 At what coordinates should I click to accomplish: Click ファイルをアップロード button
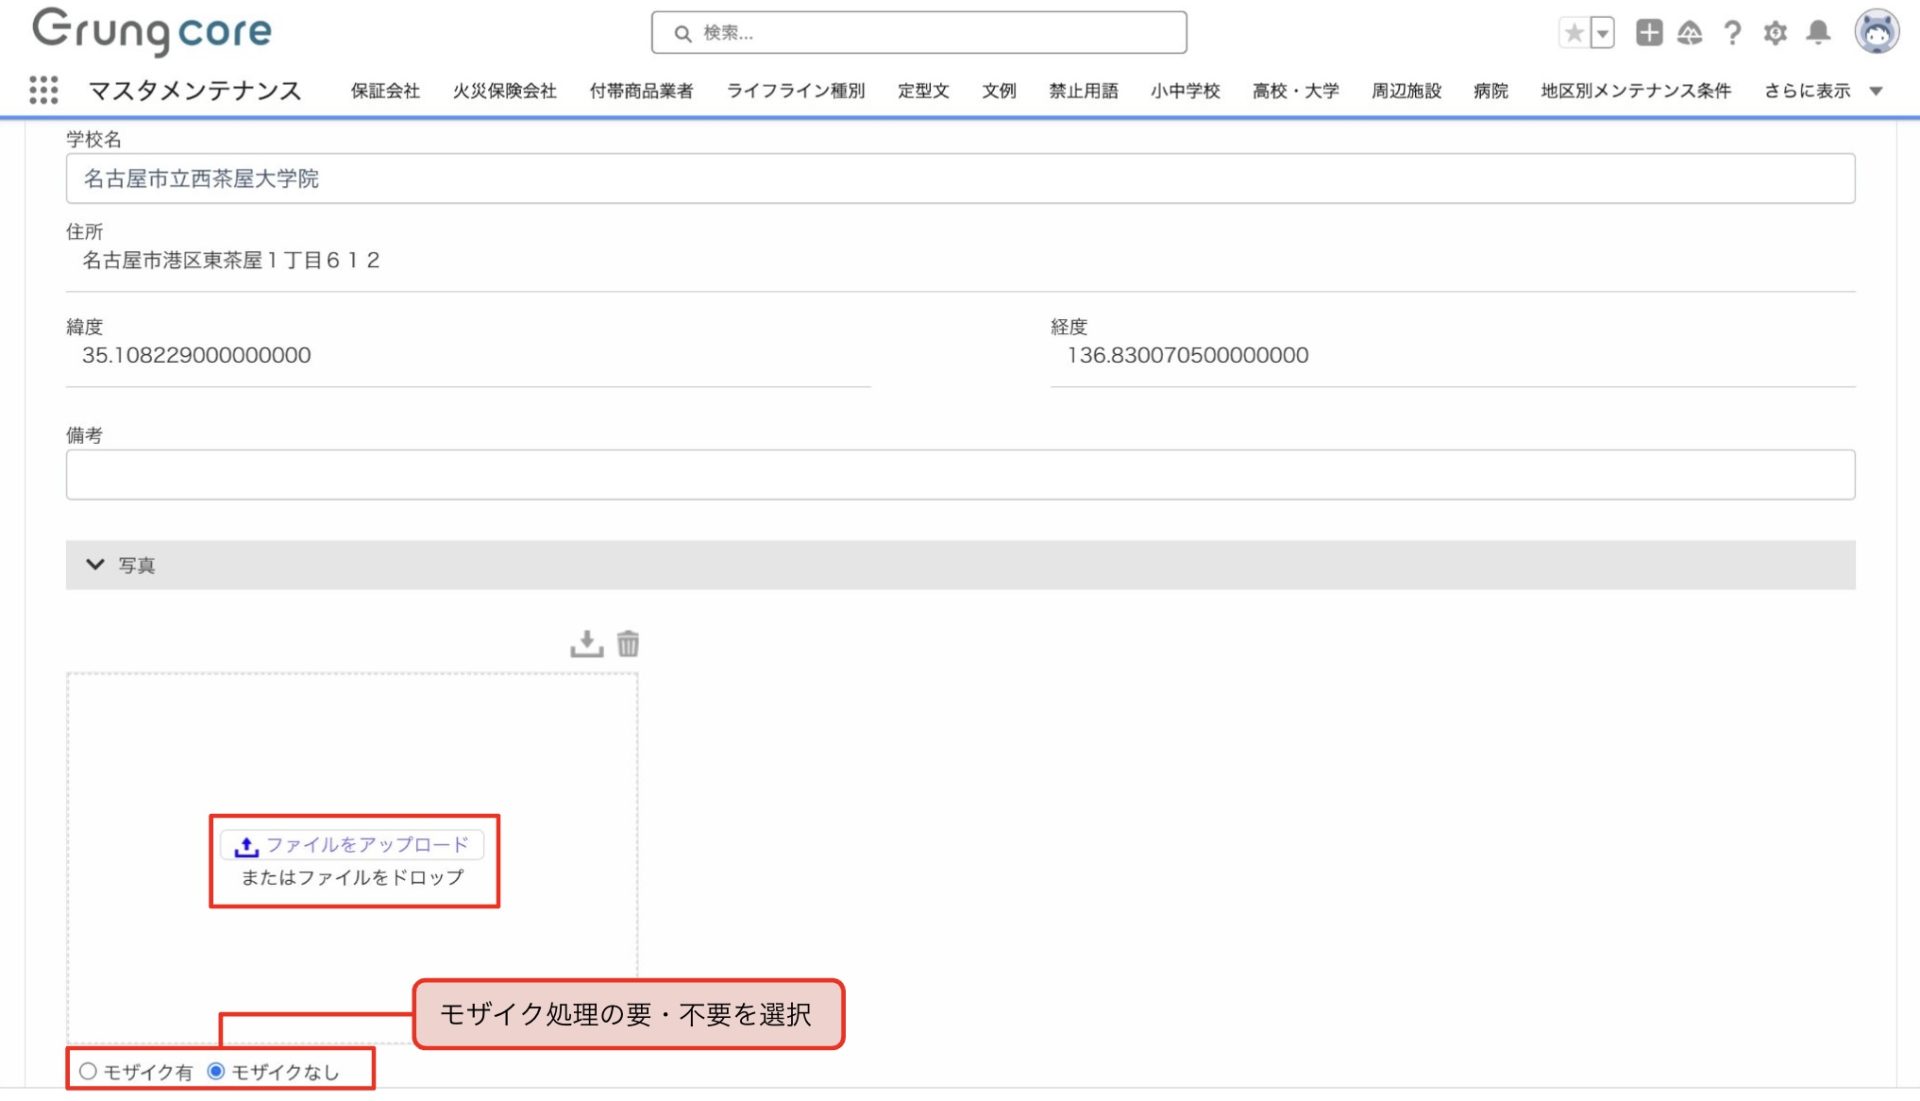coord(352,845)
